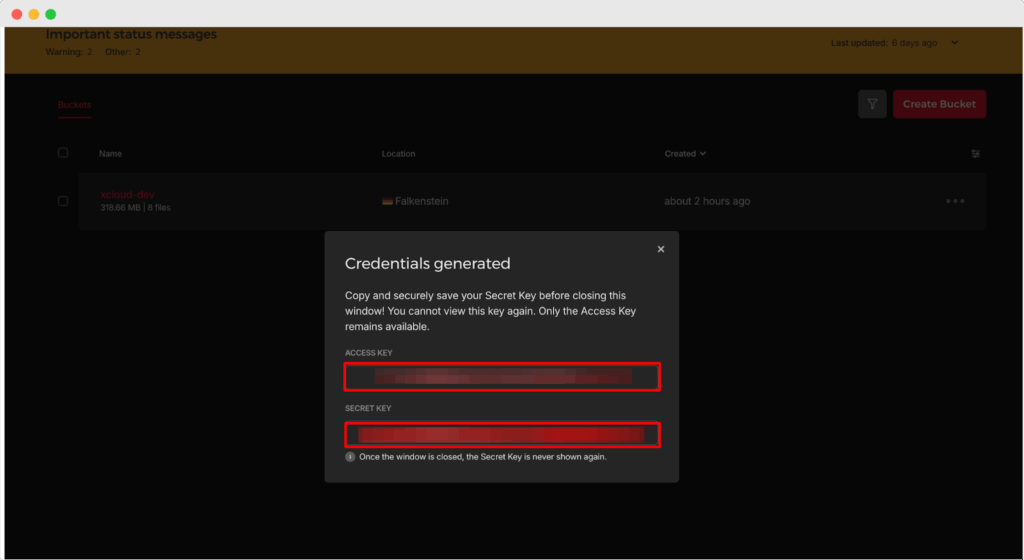Click inside the Secret Key field
Image resolution: width=1024 pixels, height=560 pixels.
point(502,435)
